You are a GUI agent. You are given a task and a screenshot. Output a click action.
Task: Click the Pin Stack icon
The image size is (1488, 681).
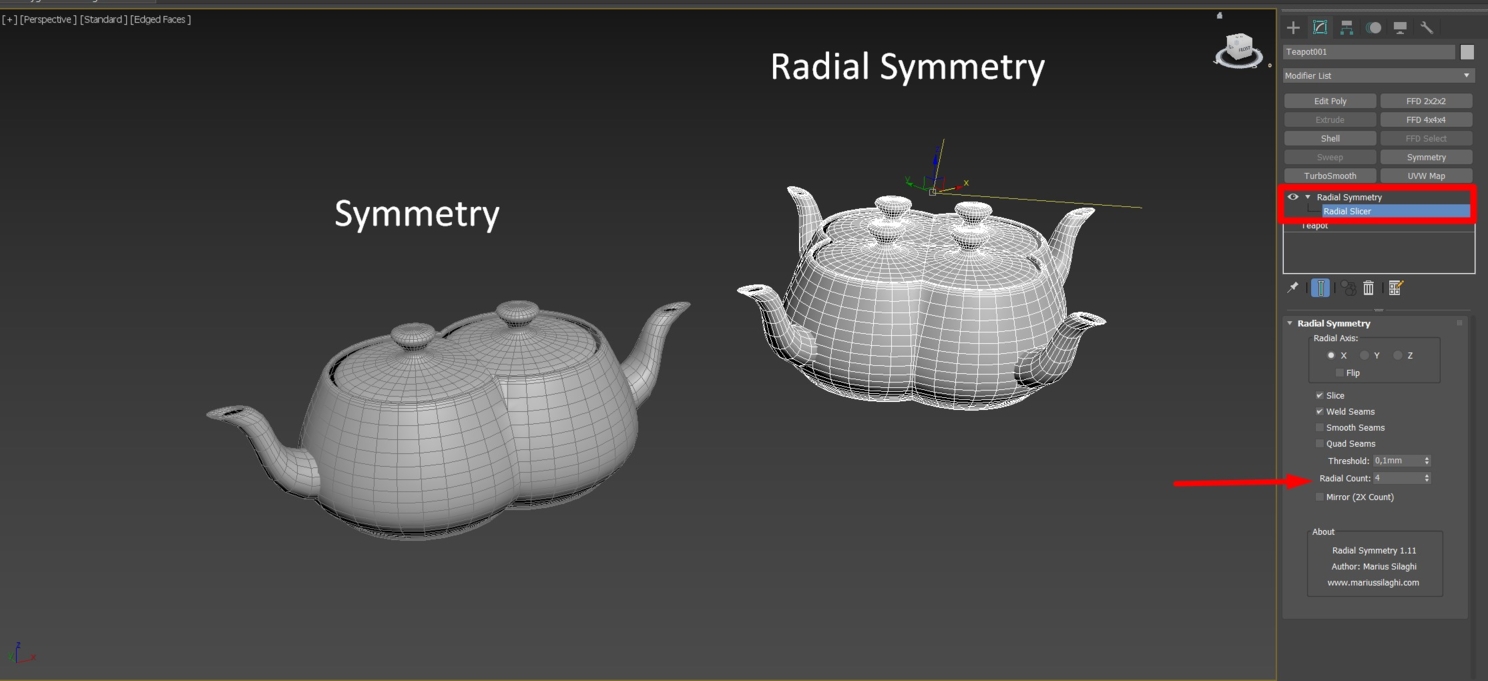[x=1292, y=288]
